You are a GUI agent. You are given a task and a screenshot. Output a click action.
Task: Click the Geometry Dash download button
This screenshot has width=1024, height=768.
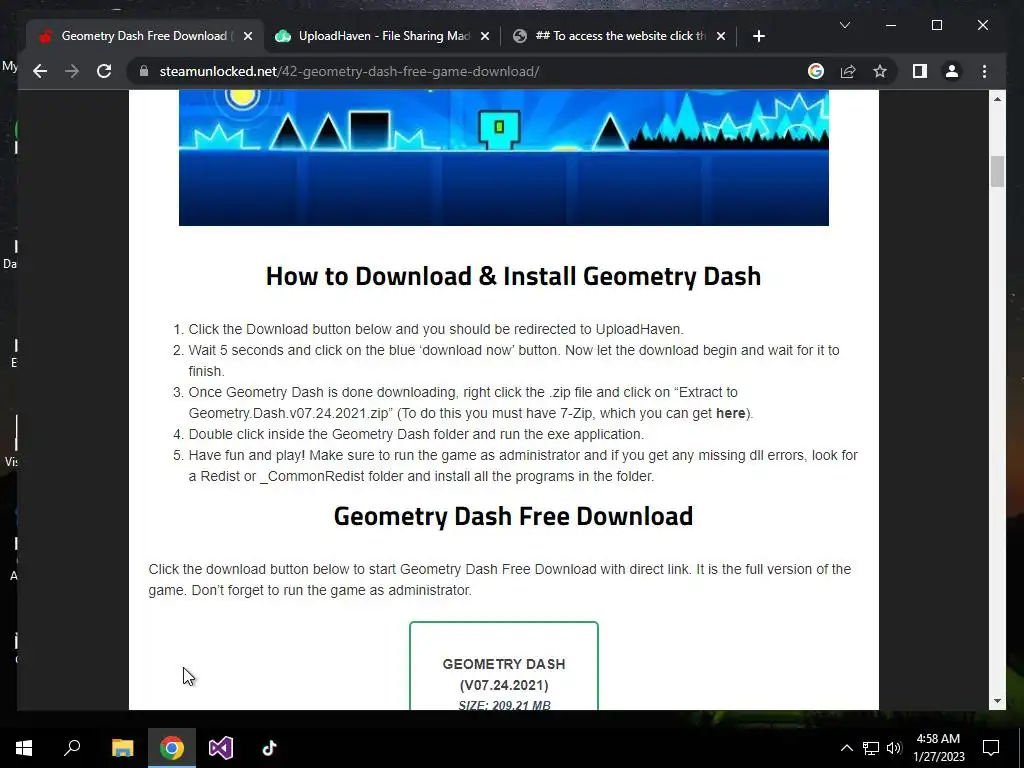pyautogui.click(x=504, y=666)
